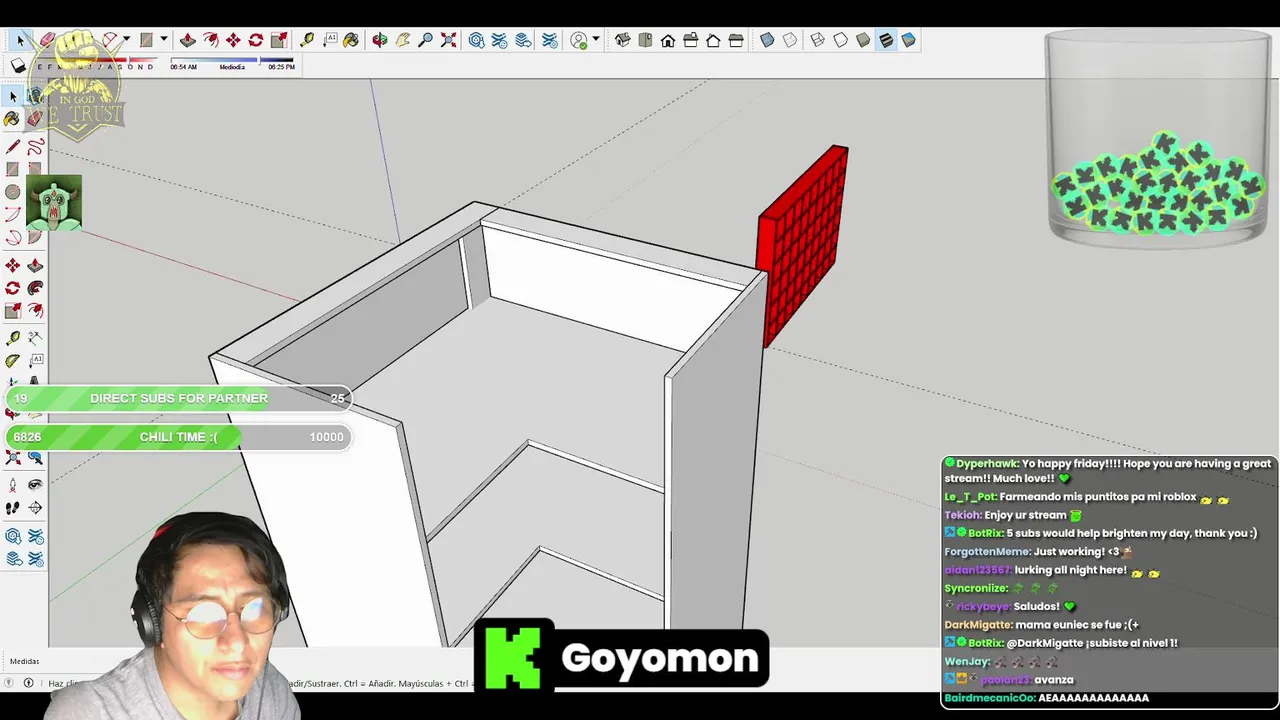This screenshot has height=720, width=1280.
Task: Open Extension Manager in top toolbar
Action: pyautogui.click(x=549, y=40)
